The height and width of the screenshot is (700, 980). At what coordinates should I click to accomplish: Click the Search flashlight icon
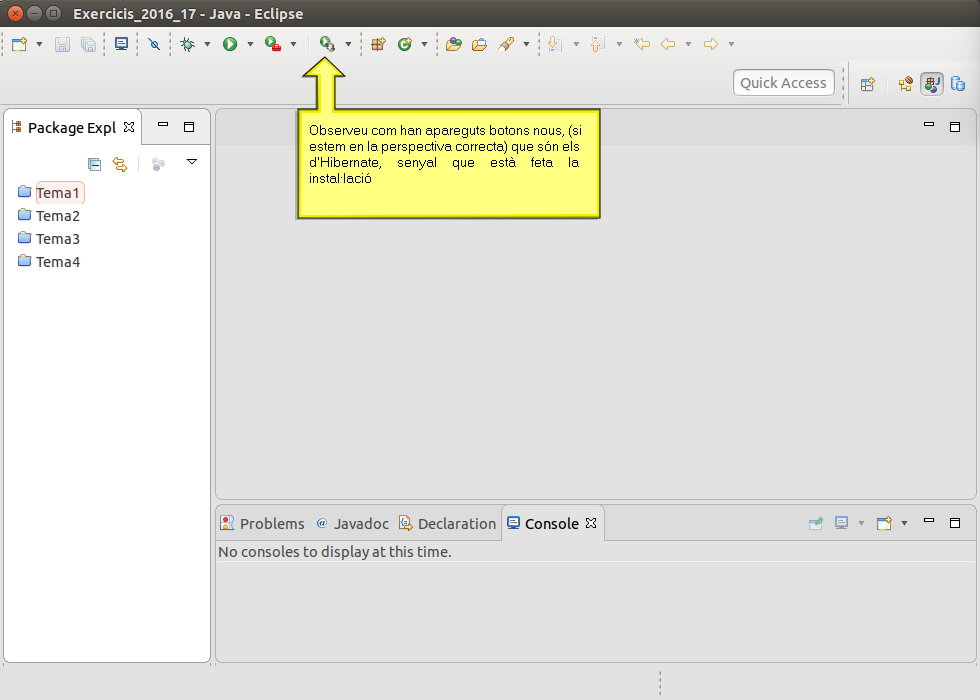[x=506, y=44]
